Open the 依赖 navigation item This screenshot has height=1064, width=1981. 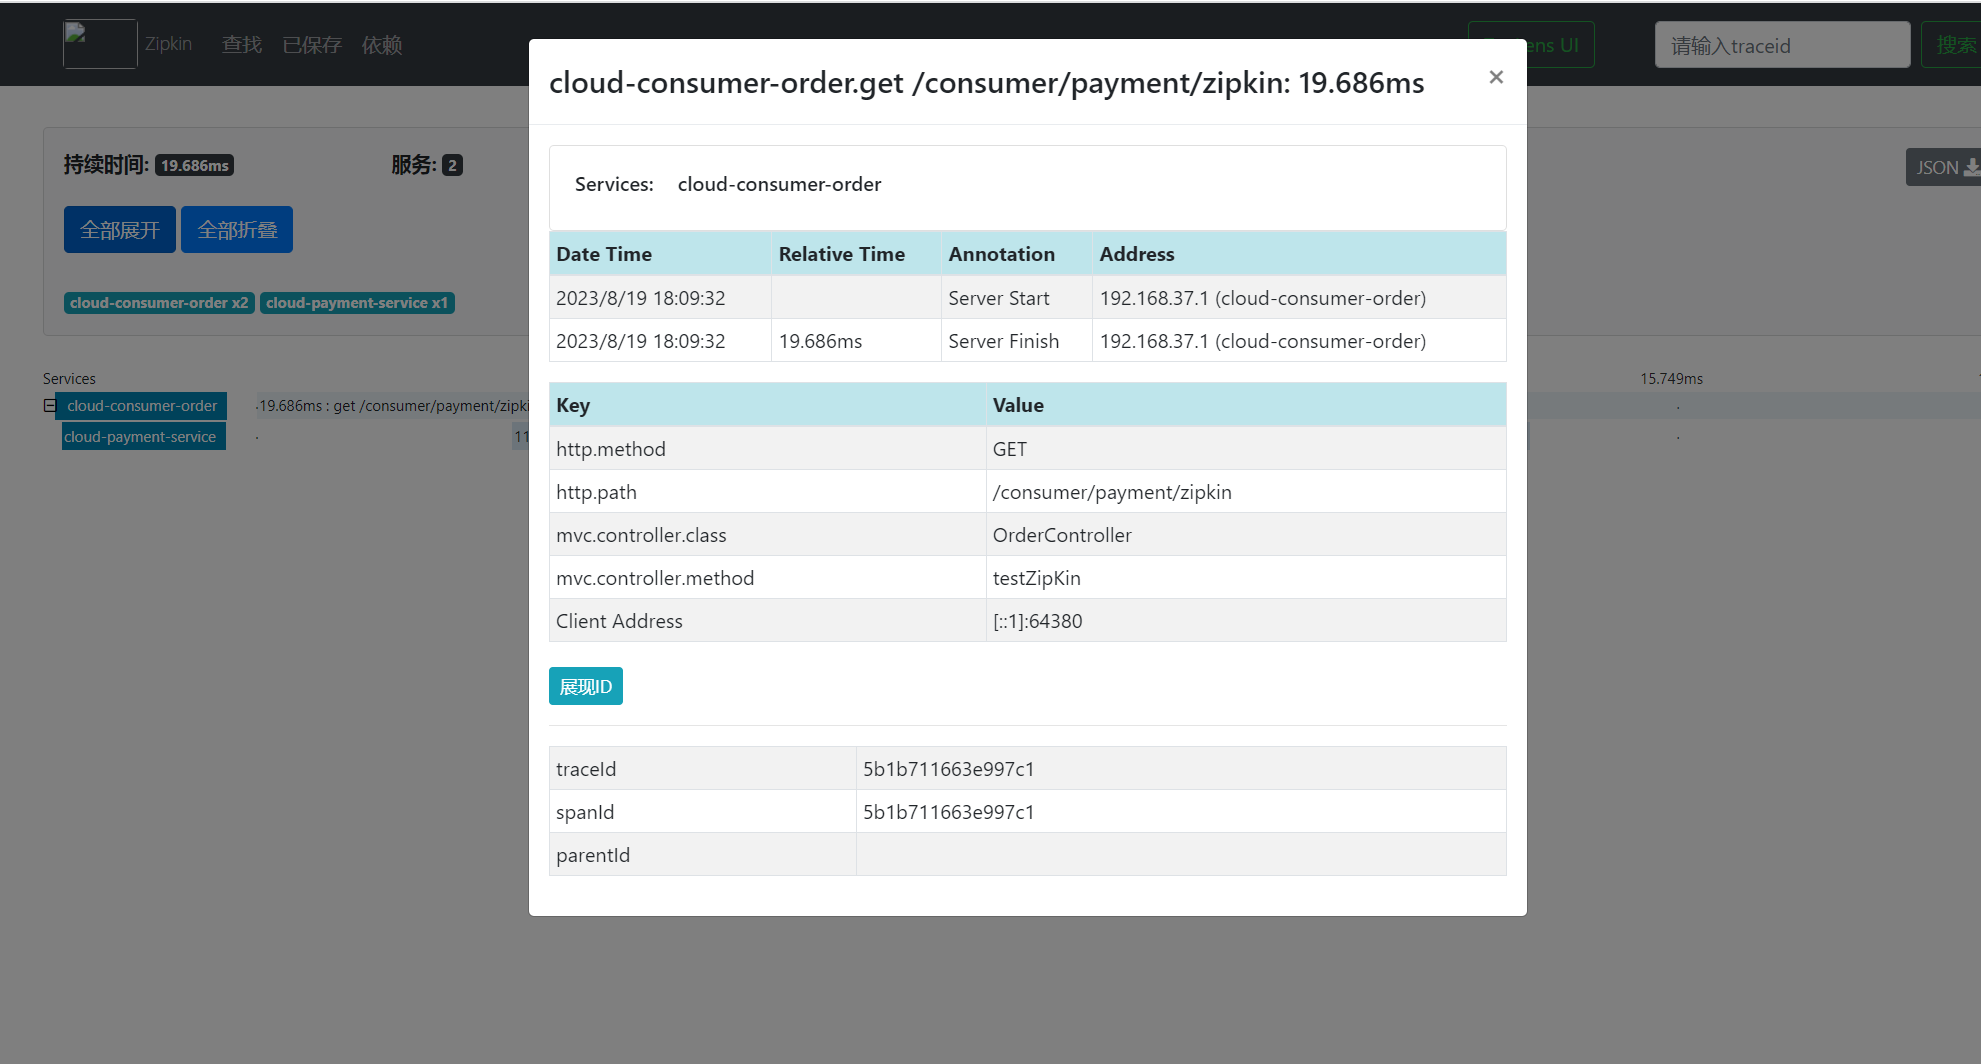pos(382,45)
